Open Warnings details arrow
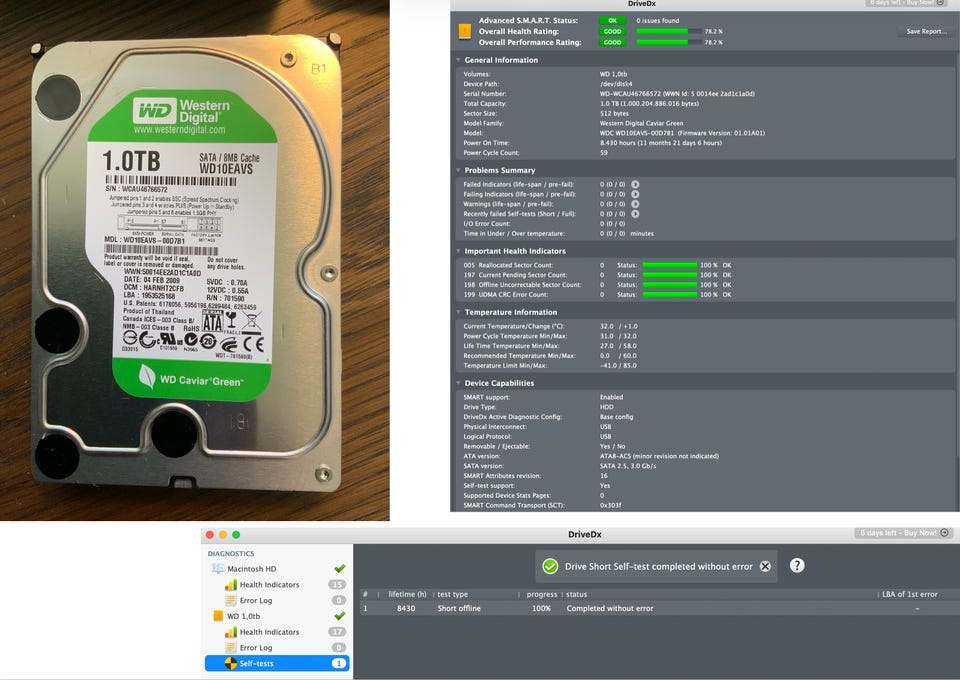 coord(635,204)
